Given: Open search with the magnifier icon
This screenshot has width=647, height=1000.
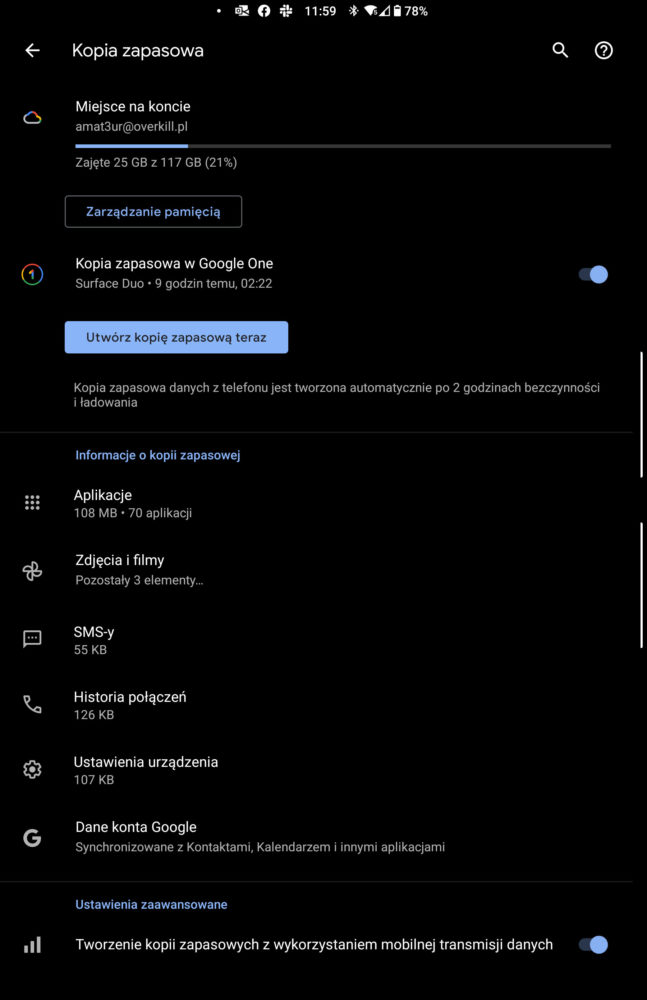Looking at the screenshot, I should [x=560, y=50].
